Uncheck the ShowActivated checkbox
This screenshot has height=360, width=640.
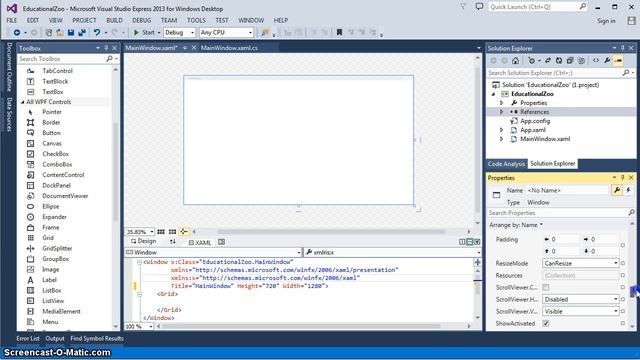pyautogui.click(x=546, y=323)
